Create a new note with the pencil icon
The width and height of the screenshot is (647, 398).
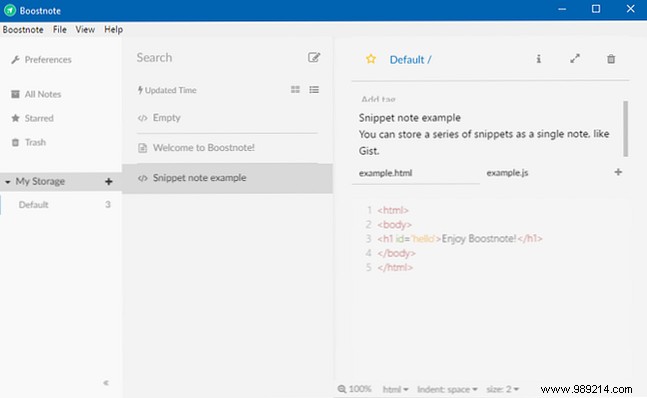point(314,57)
